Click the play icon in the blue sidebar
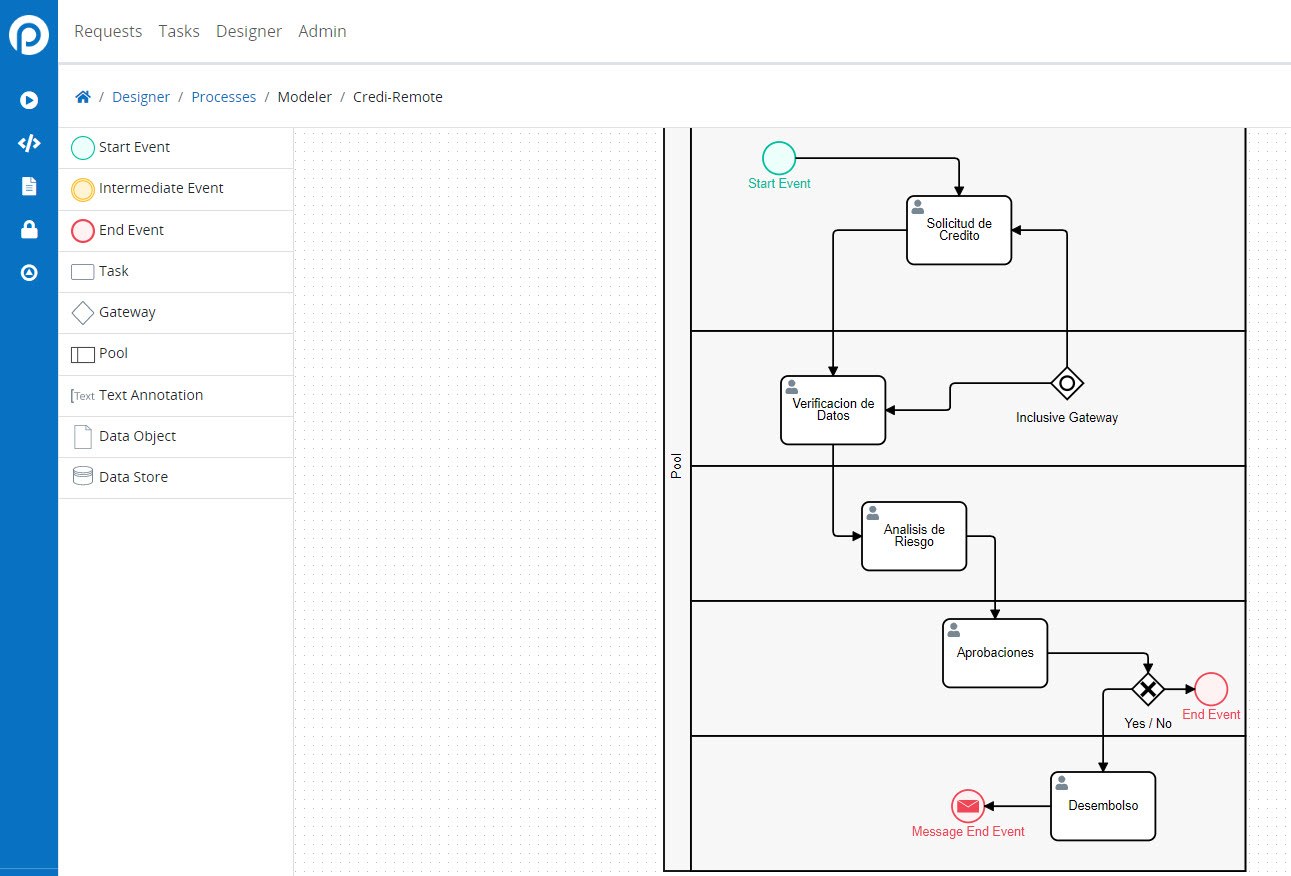1291x876 pixels. click(x=29, y=100)
